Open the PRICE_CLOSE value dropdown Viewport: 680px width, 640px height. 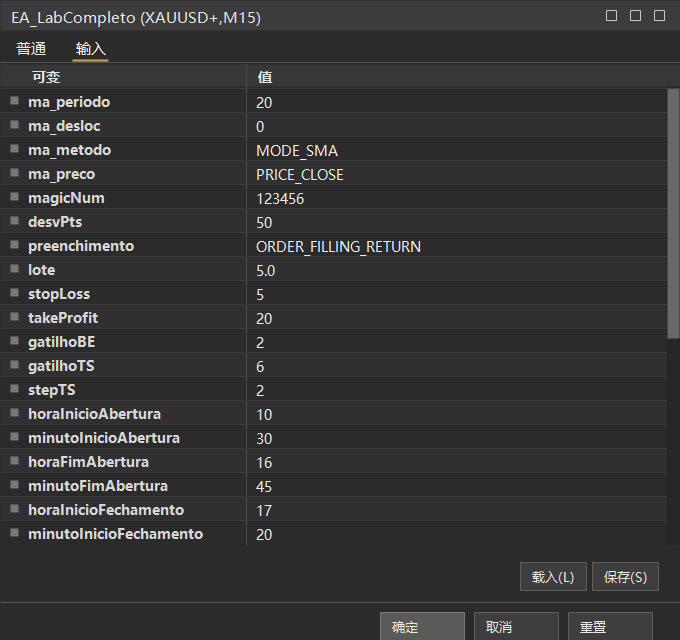(x=457, y=174)
